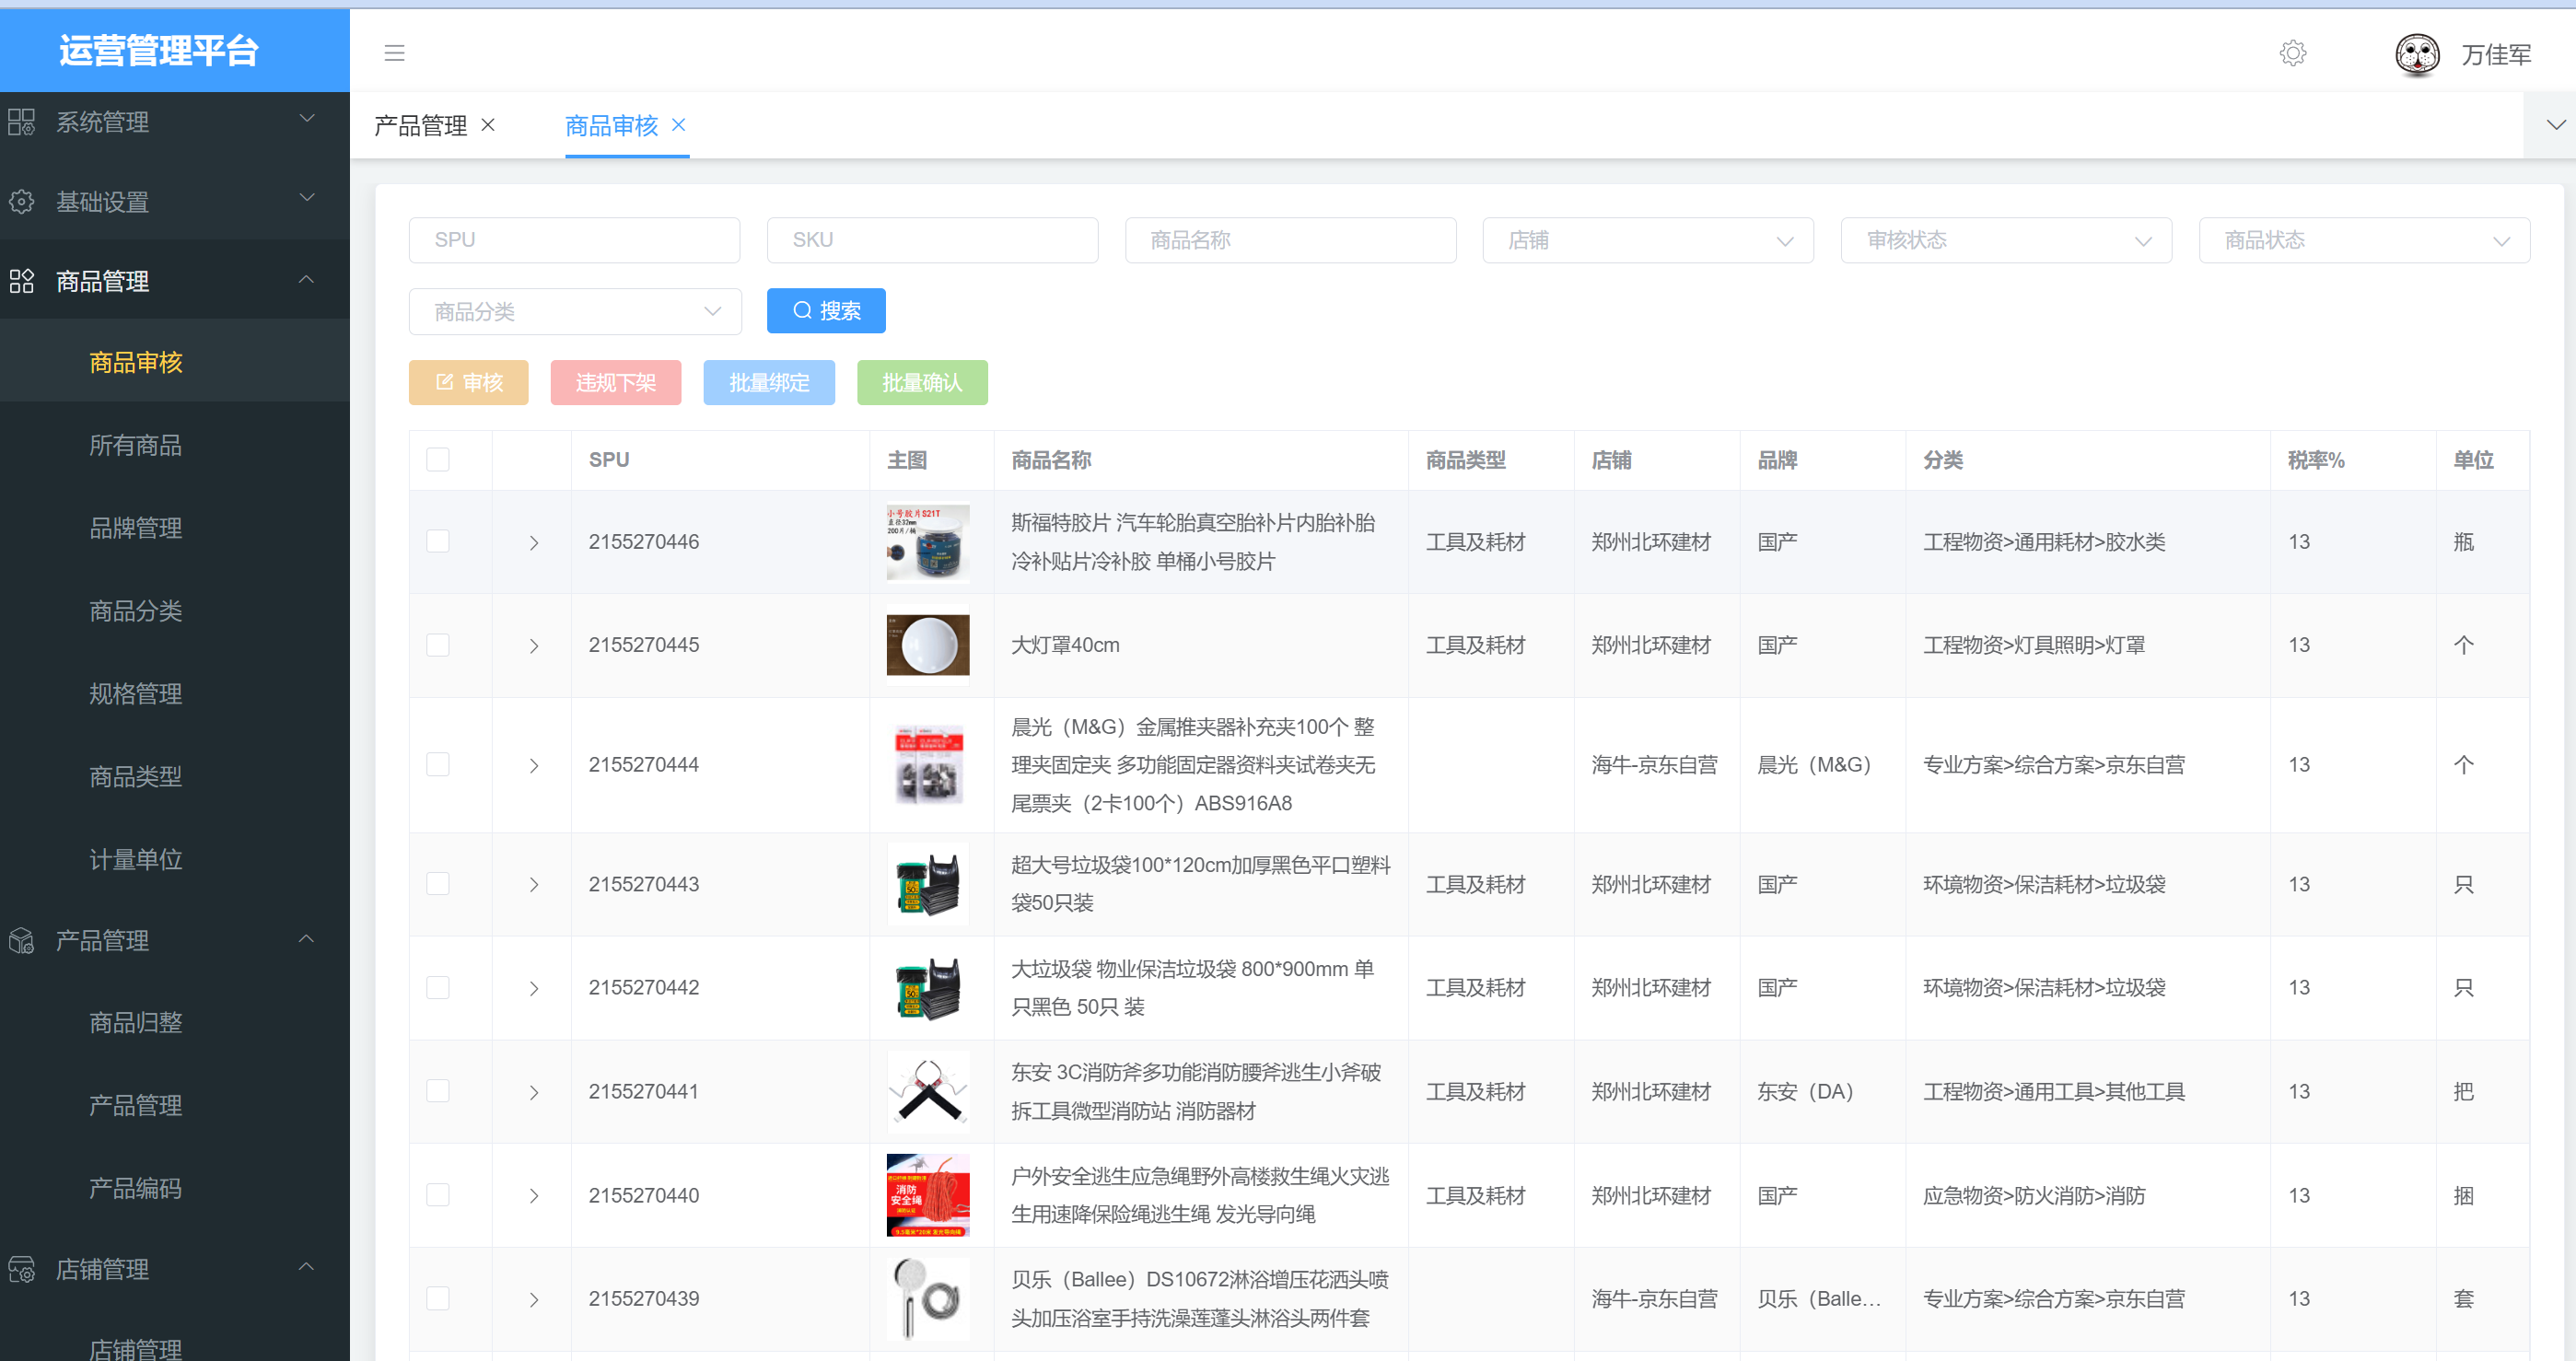Click the 批量绑定 button
2576x1361 pixels.
coord(769,382)
